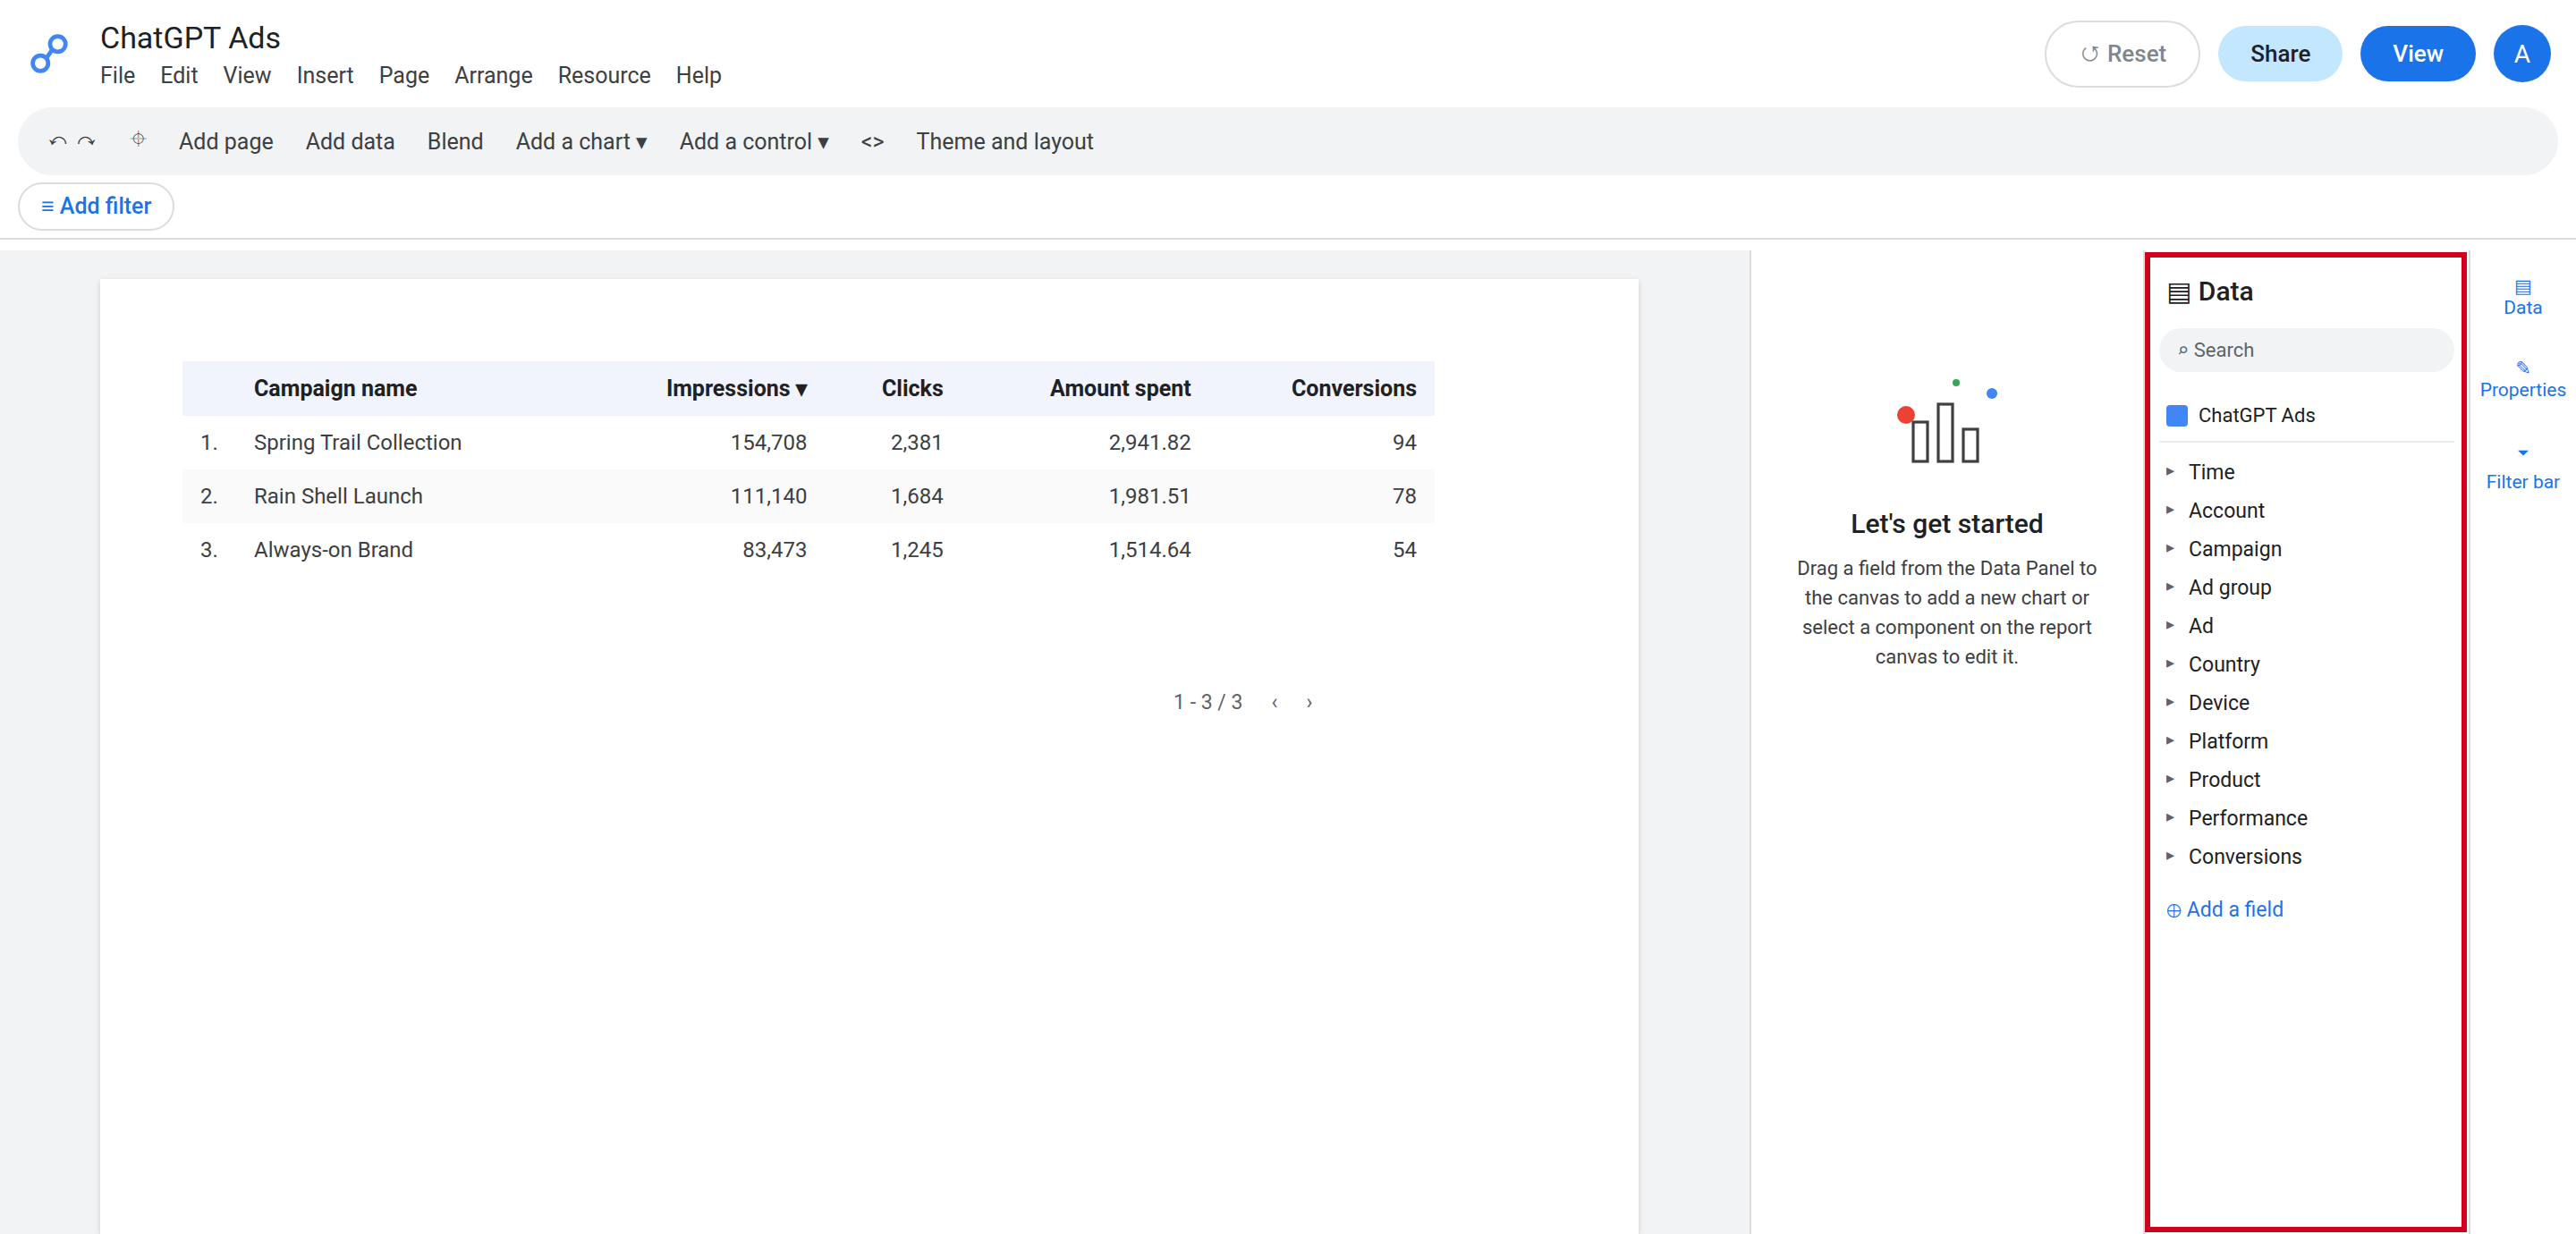Open the Resource menu
The height and width of the screenshot is (1234, 2576).
pos(604,75)
